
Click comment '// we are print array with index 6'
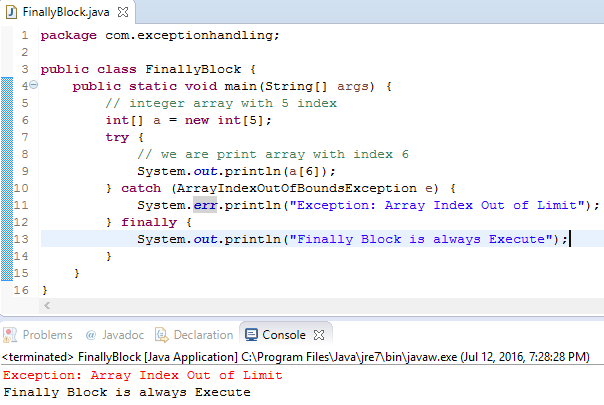pyautogui.click(x=273, y=154)
